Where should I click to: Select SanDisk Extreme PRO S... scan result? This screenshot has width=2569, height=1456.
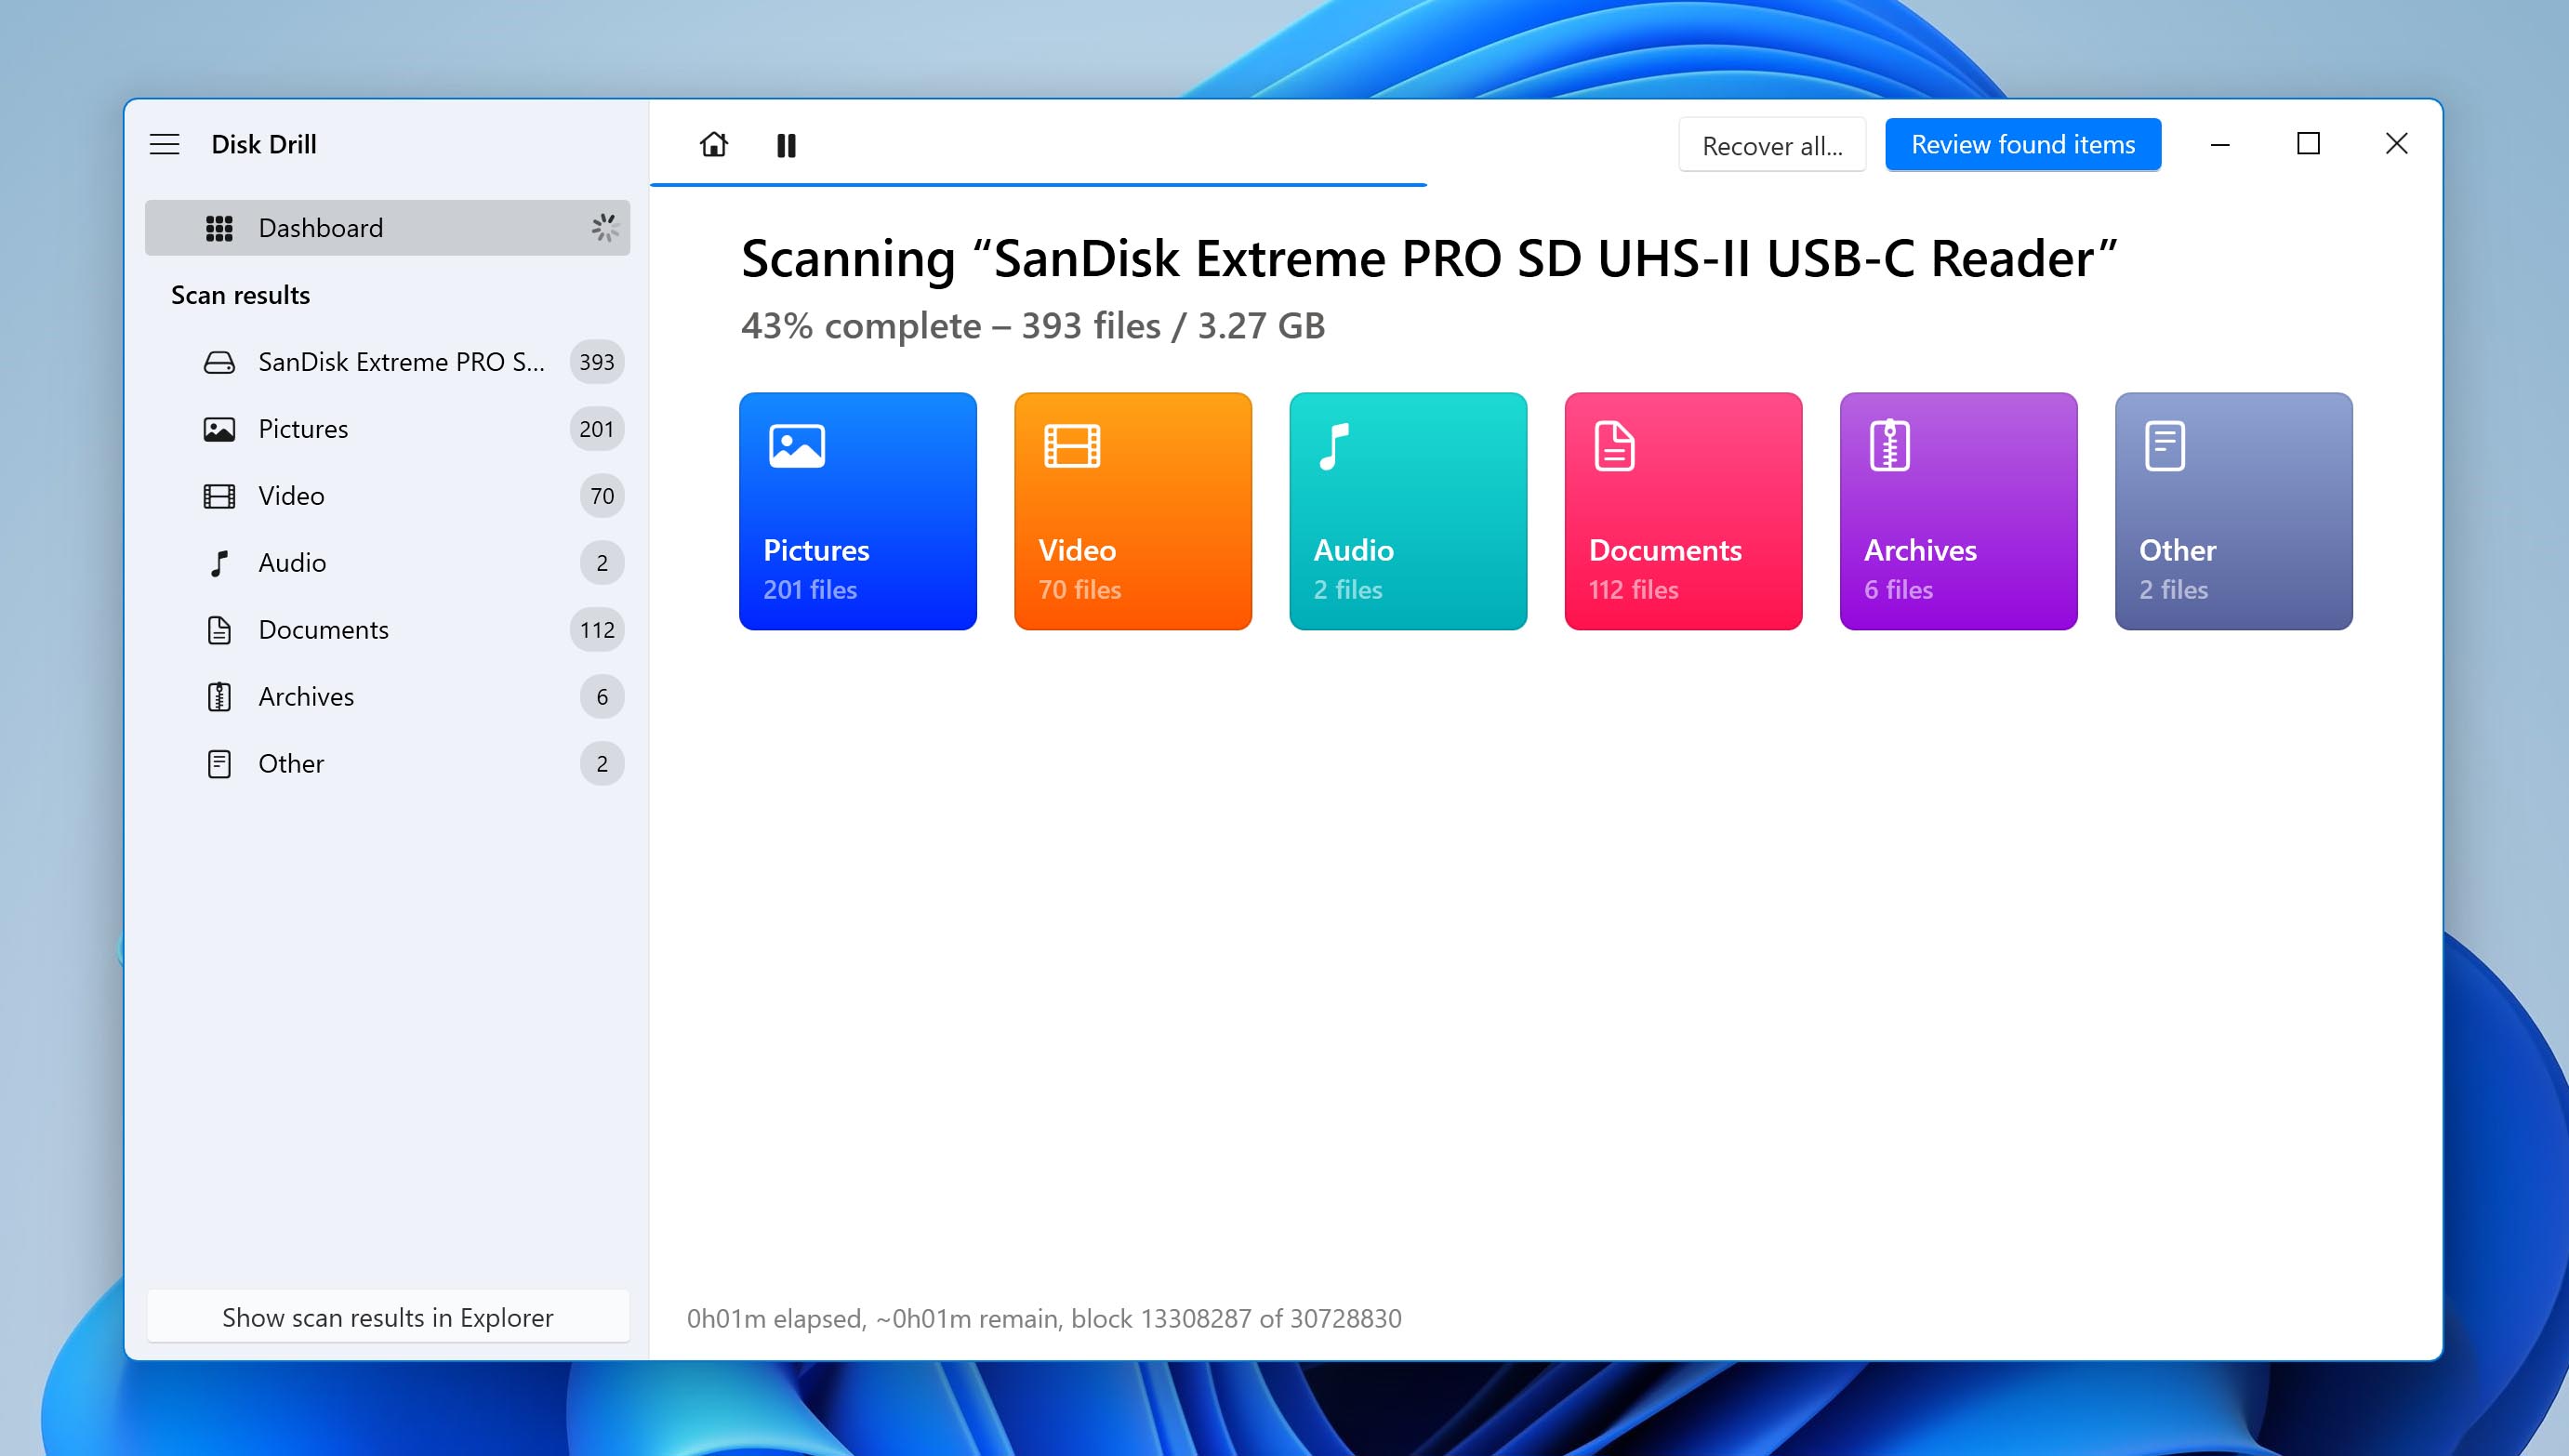[403, 362]
